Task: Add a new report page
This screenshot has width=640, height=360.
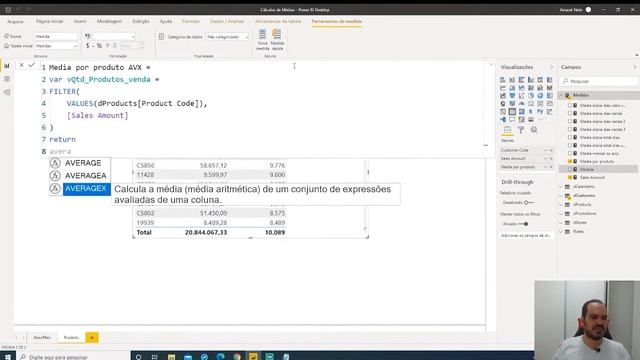Action: coord(92,338)
